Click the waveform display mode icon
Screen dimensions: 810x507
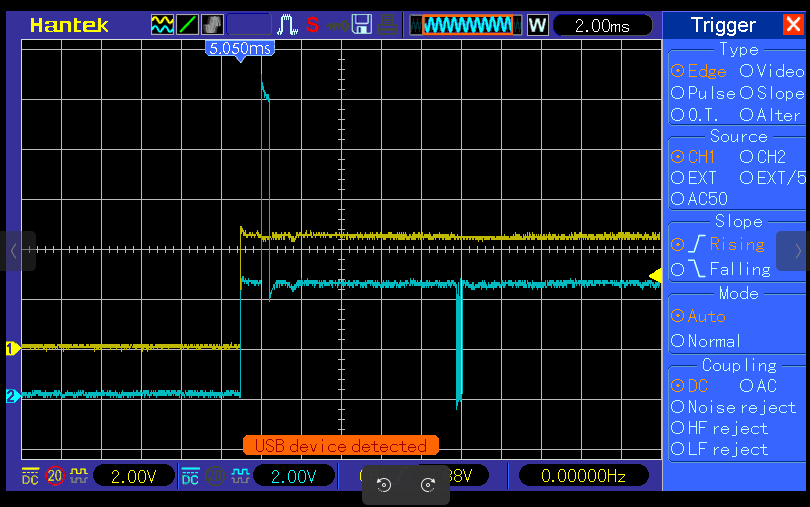coord(162,25)
